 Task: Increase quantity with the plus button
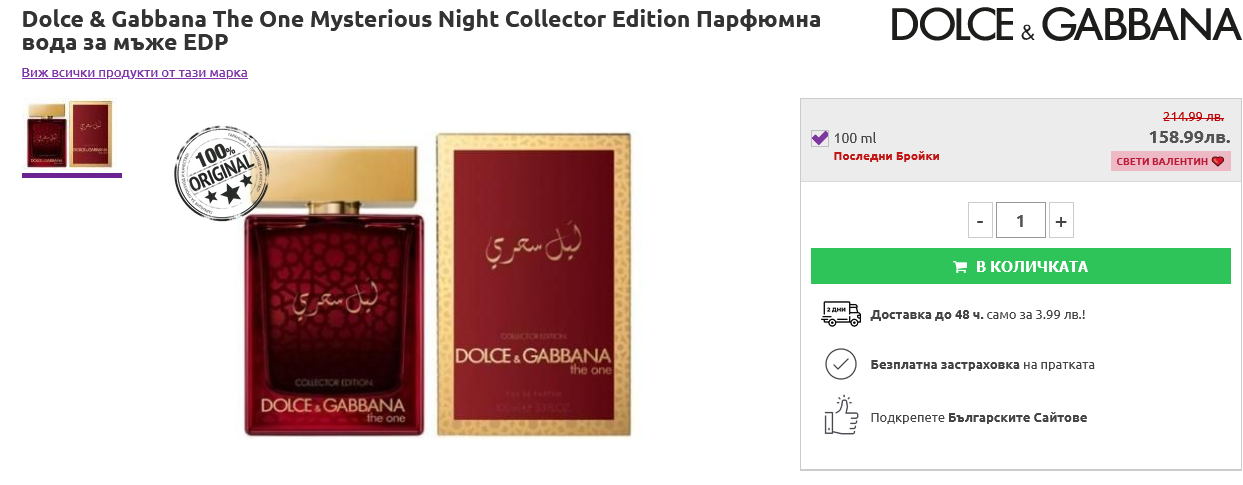pyautogui.click(x=1061, y=220)
